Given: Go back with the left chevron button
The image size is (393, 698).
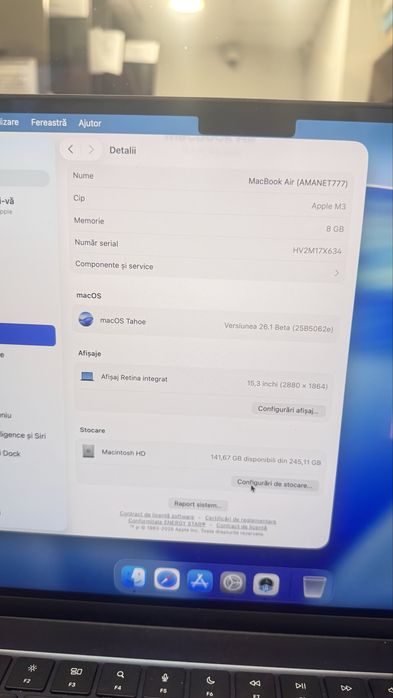Looking at the screenshot, I should click(70, 150).
